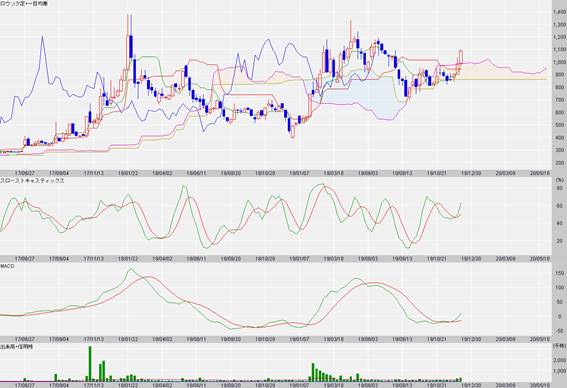
Task: Click 19/03/18 on the stochastics date axis
Action: (x=334, y=259)
